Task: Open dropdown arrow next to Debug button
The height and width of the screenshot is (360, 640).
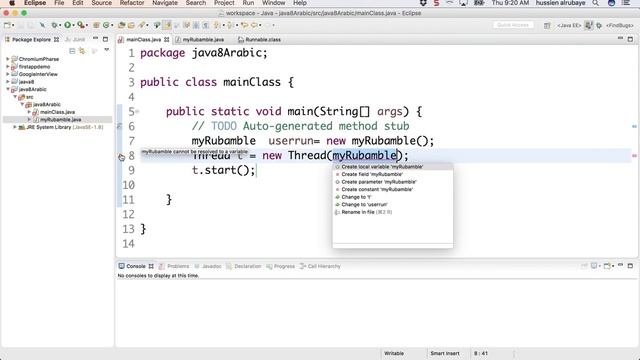Action: pyautogui.click(x=60, y=26)
